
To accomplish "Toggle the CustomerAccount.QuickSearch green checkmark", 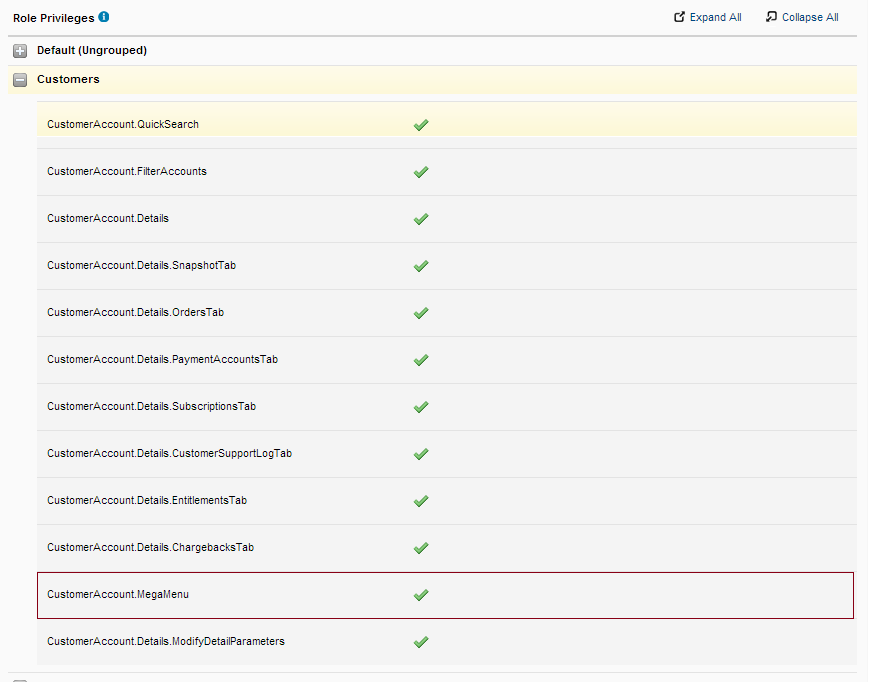I will [421, 125].
